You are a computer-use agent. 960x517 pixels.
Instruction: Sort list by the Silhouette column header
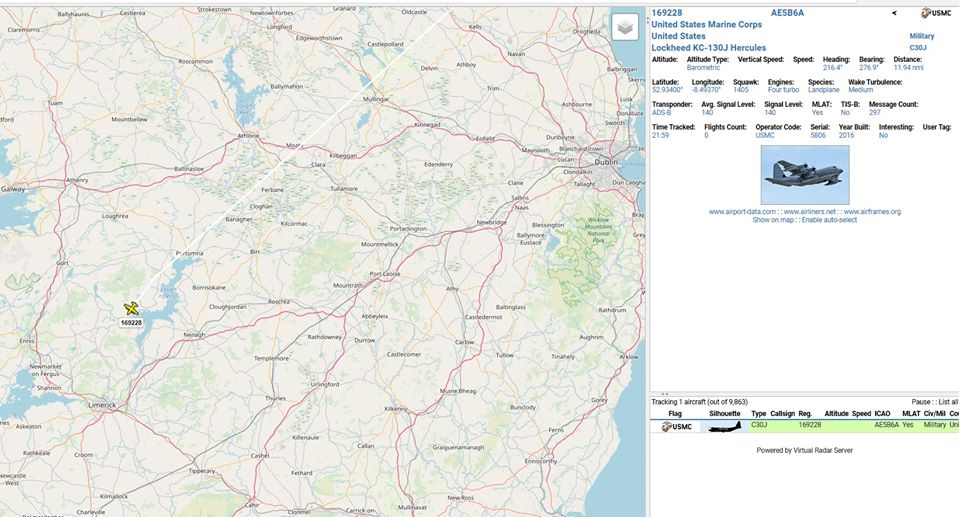(724, 413)
